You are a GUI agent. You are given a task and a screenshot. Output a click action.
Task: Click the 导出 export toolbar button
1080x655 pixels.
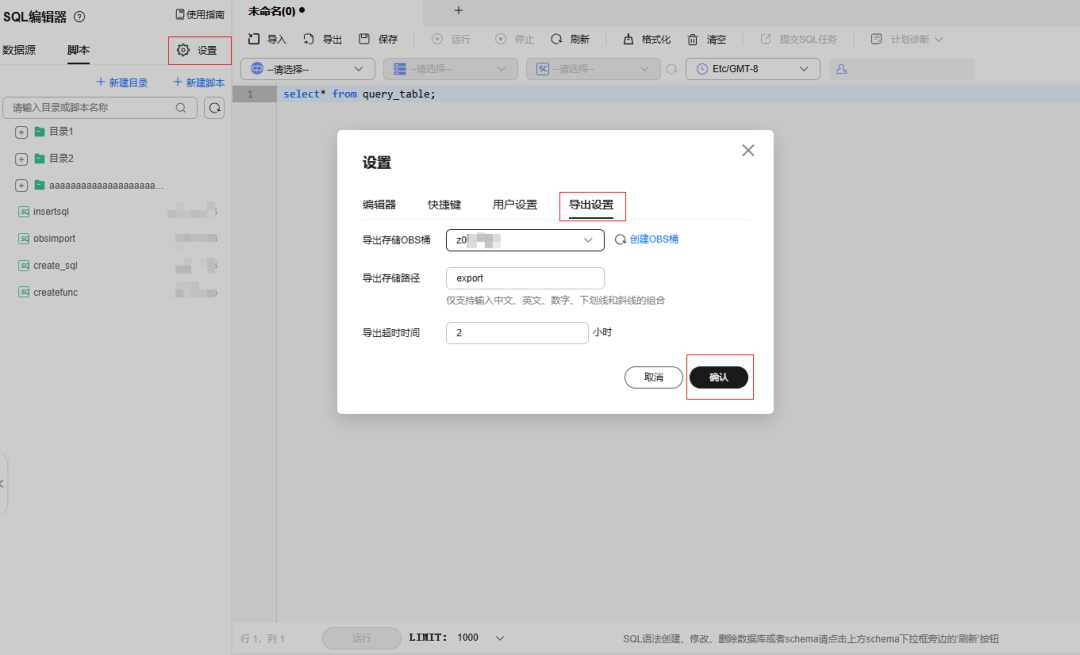tap(322, 39)
